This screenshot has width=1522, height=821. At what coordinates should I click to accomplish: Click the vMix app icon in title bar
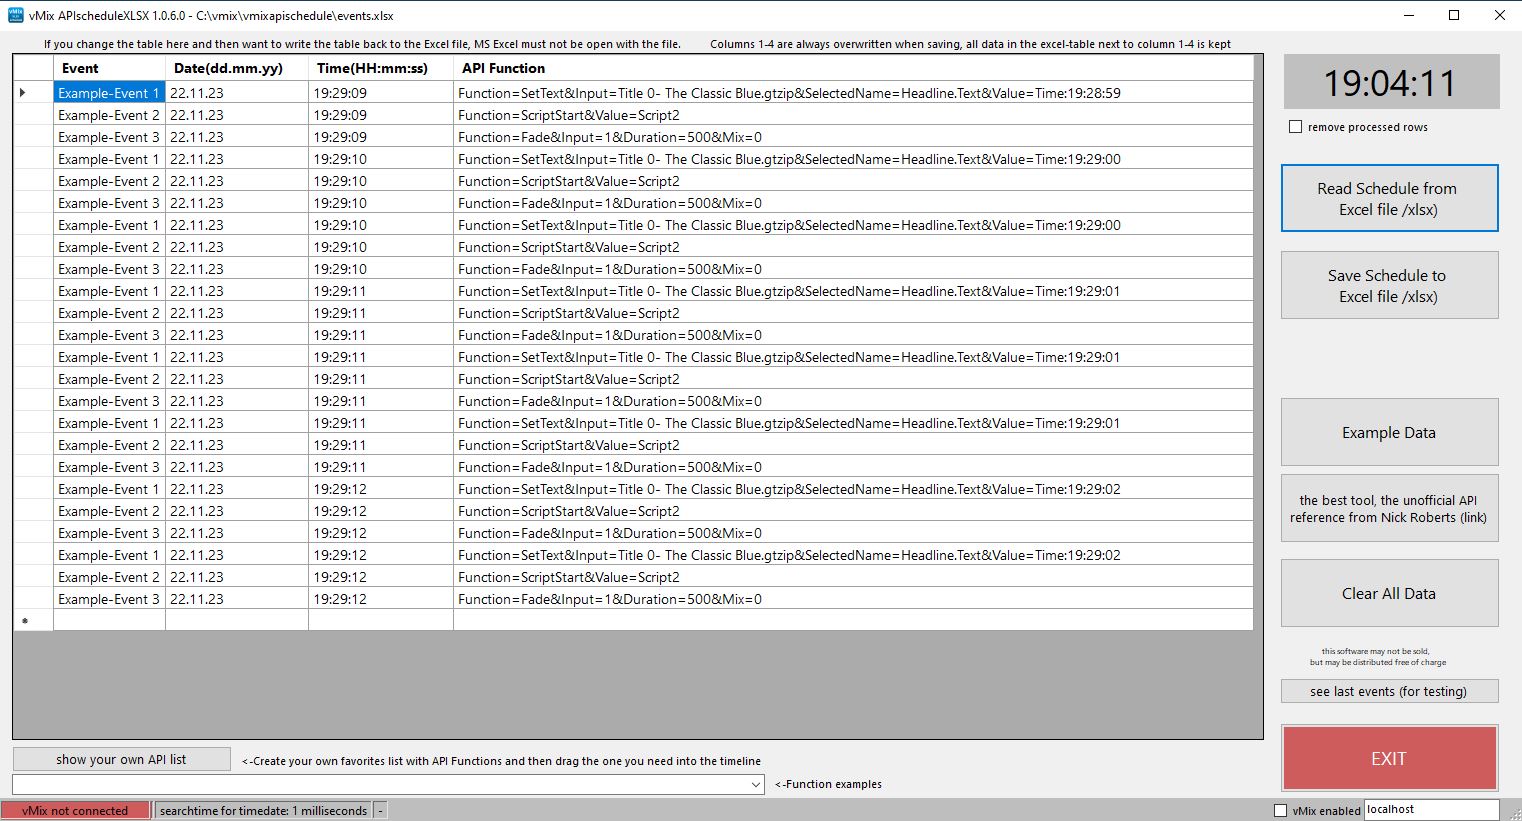15,15
